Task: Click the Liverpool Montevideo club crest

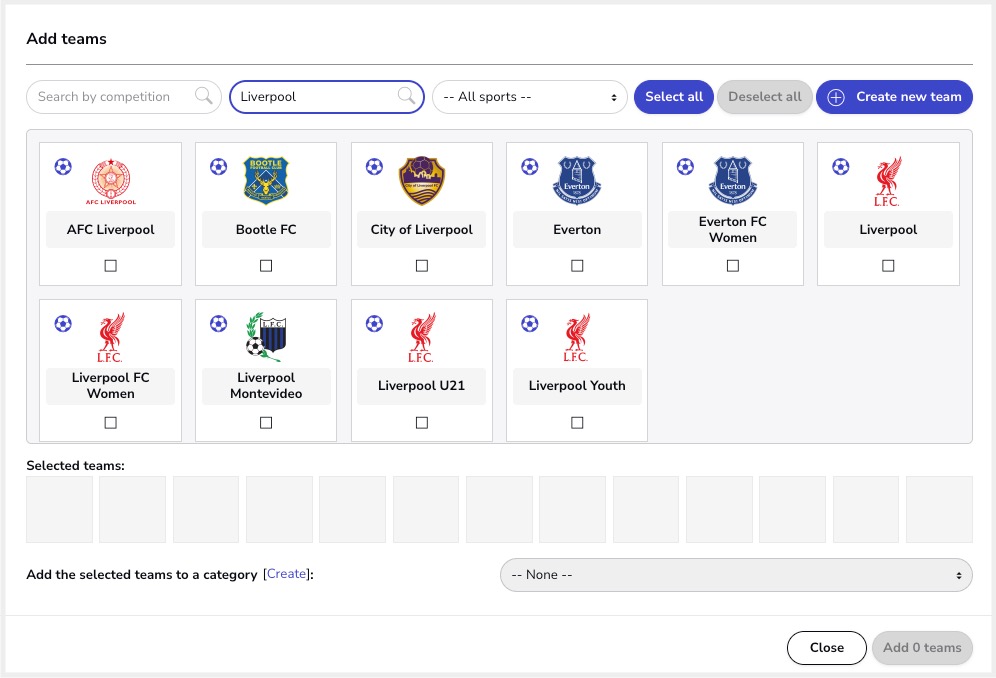Action: point(266,337)
